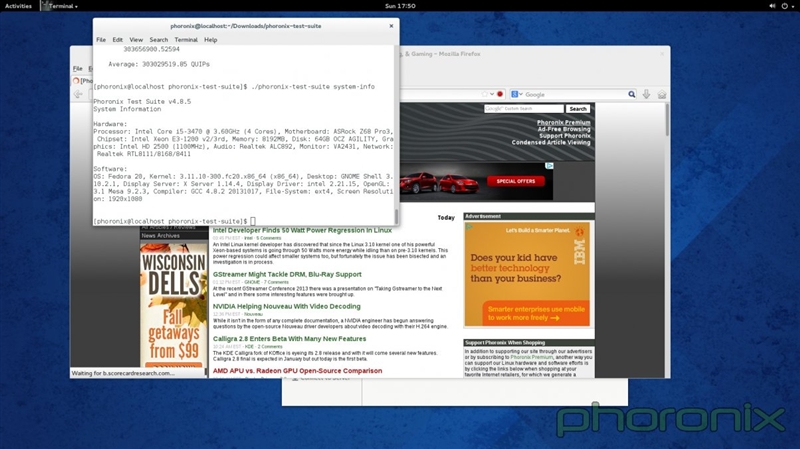Expand the search engine selector arrow
This screenshot has height=449, width=800.
(x=522, y=94)
